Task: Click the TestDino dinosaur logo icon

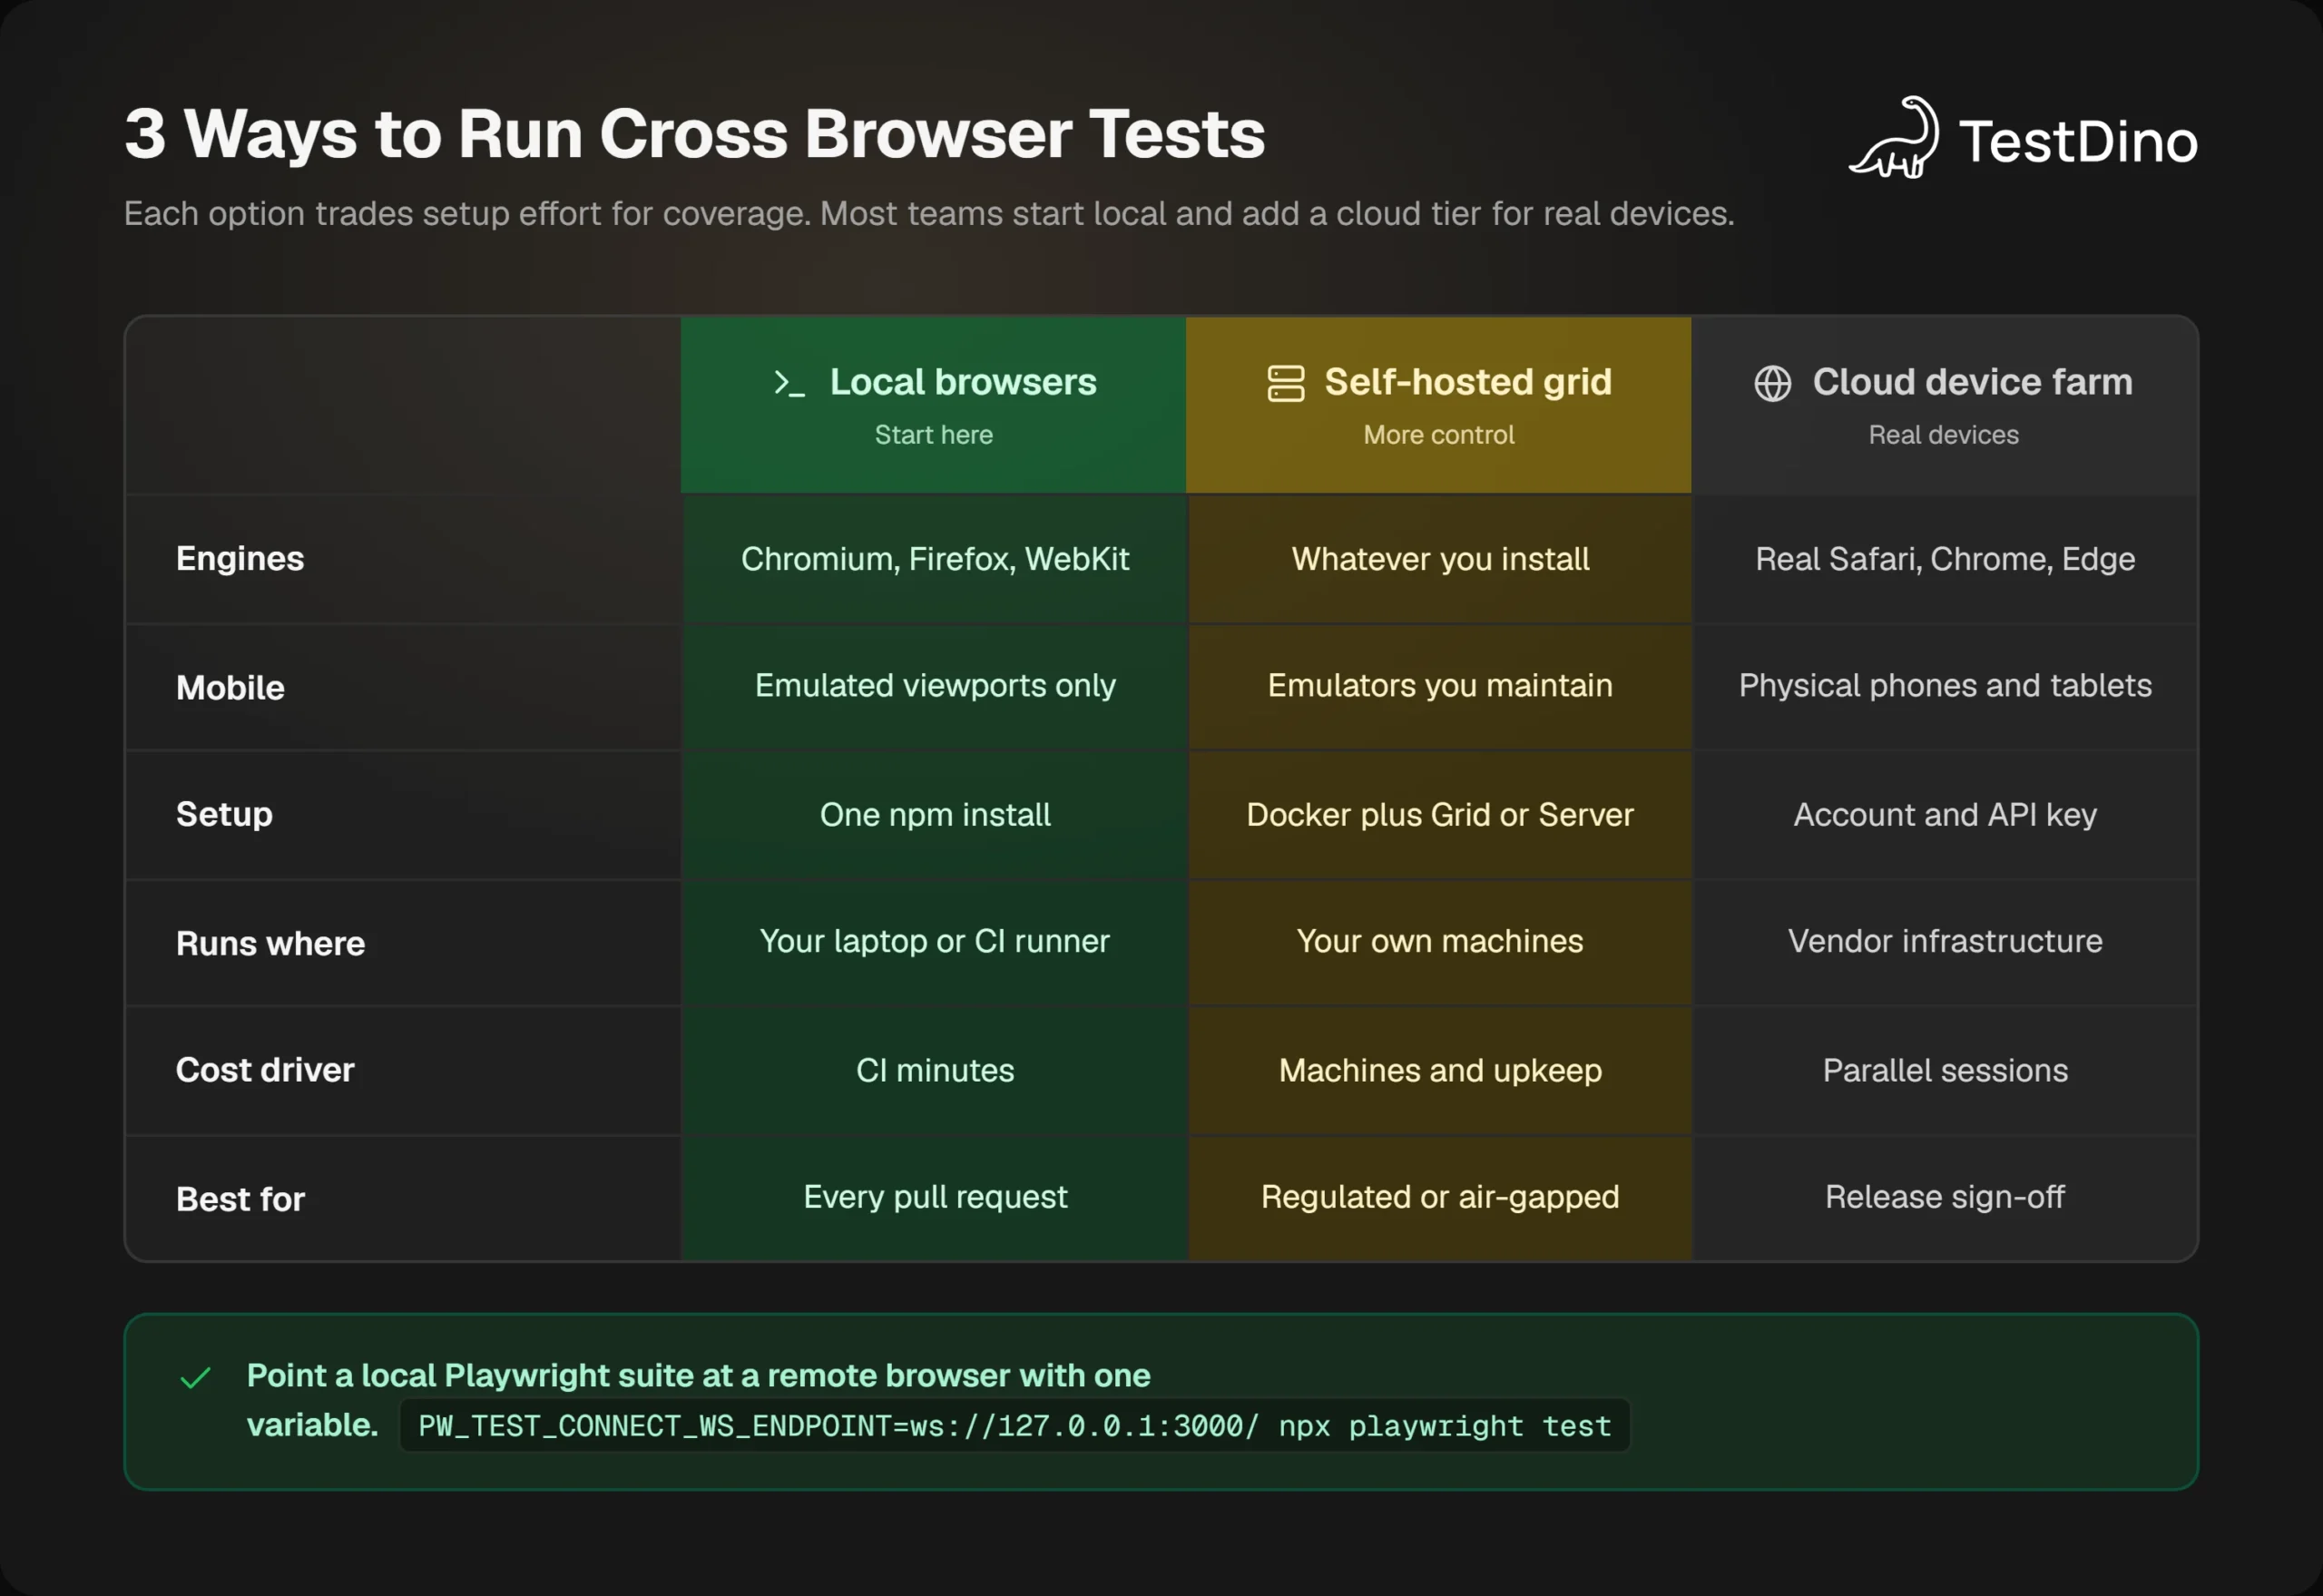Action: click(x=1894, y=138)
